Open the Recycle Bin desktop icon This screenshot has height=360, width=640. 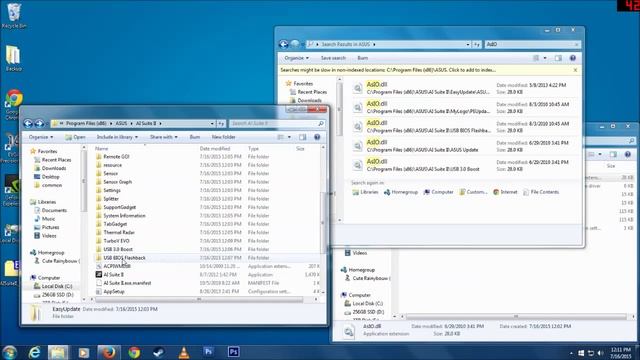point(13,16)
